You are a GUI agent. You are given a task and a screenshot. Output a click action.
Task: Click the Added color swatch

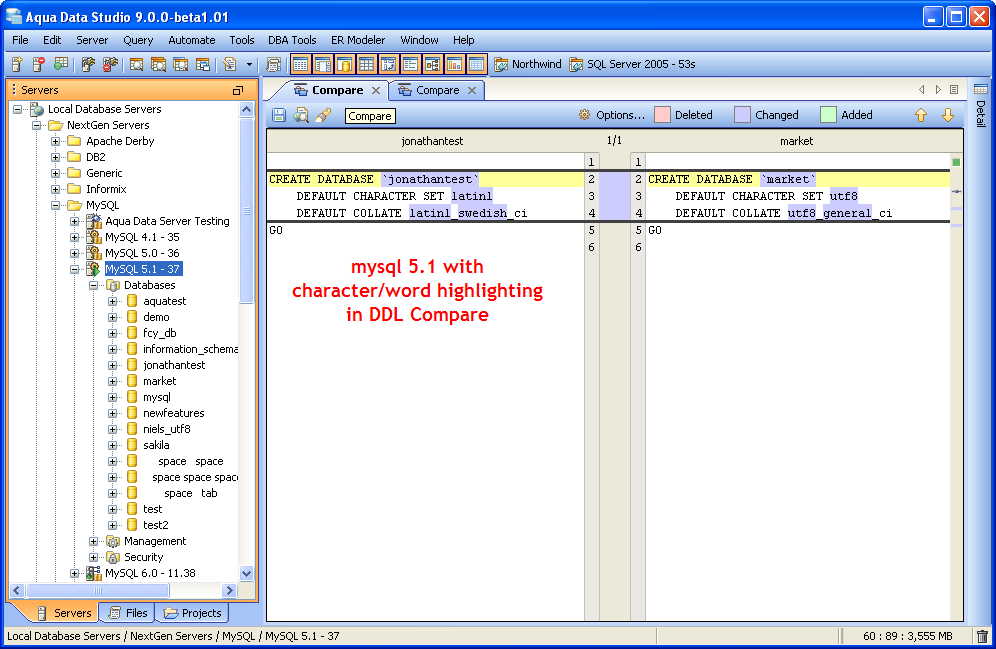tap(828, 115)
